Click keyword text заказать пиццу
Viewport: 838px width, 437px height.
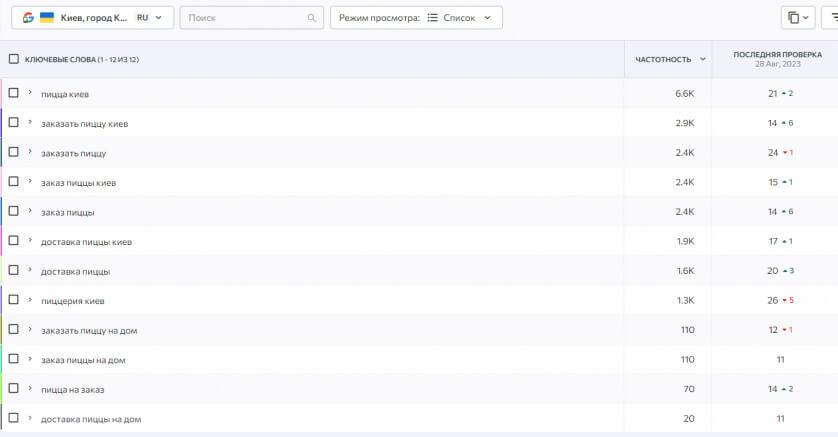pos(74,154)
